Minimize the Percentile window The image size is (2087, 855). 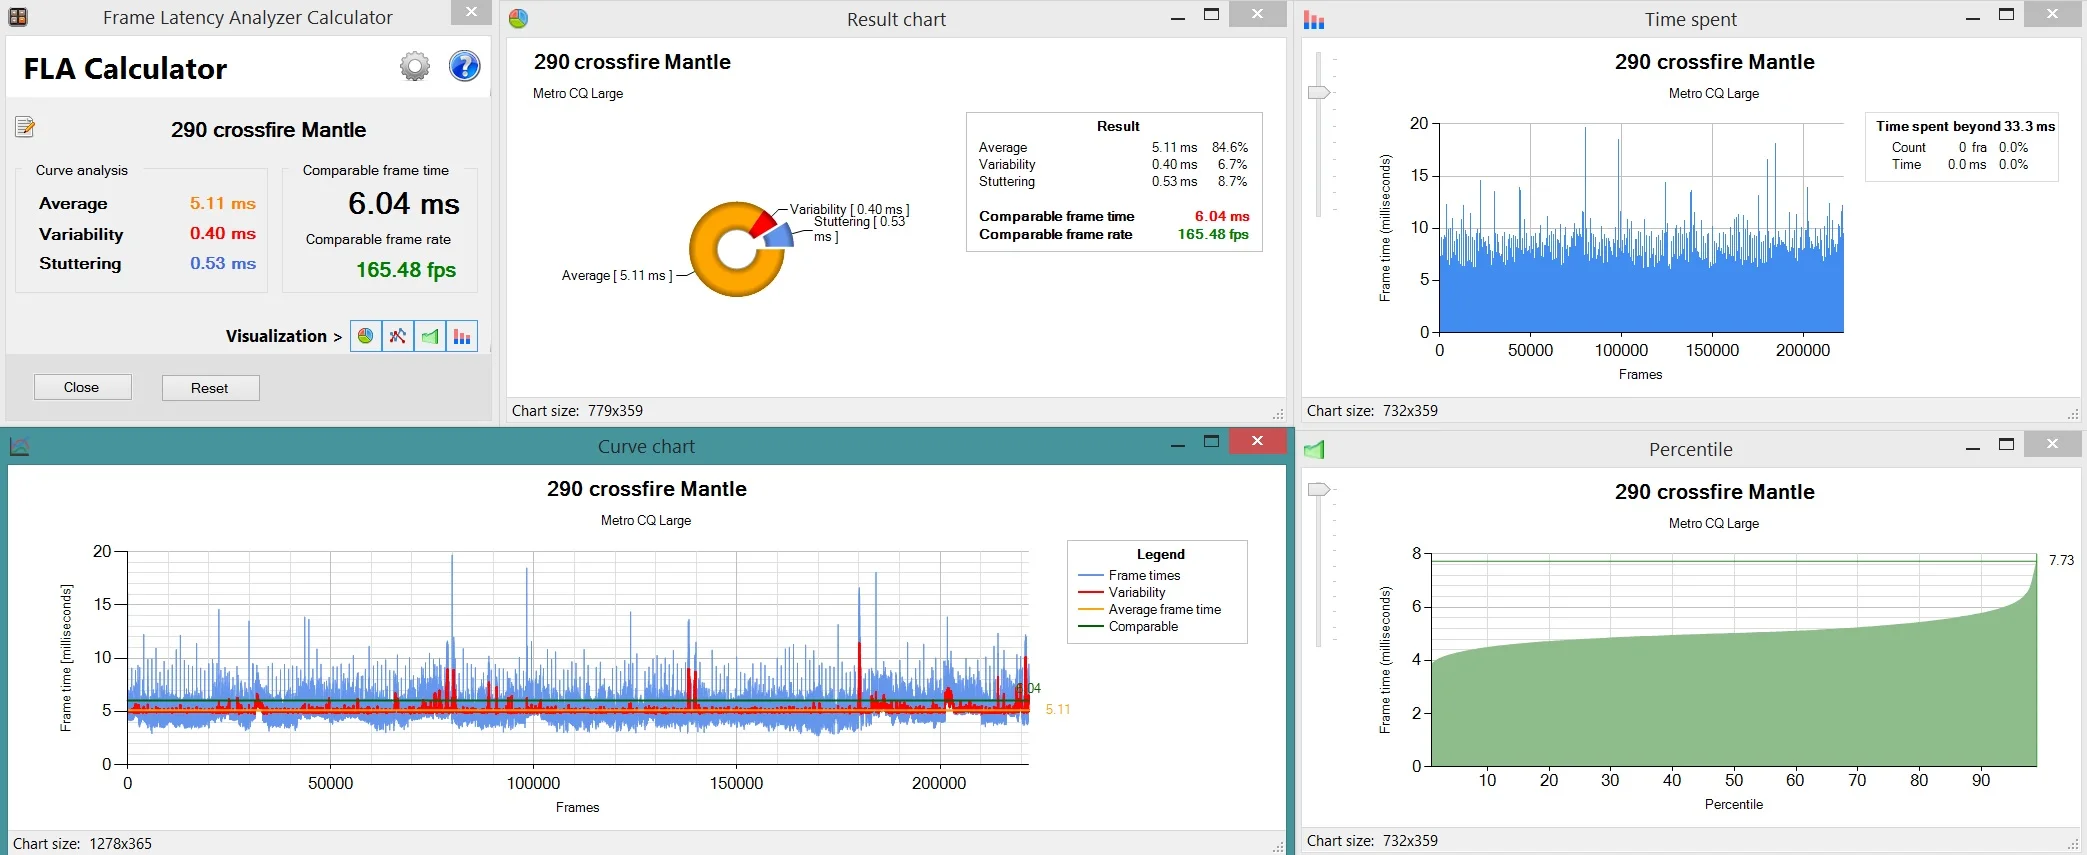[x=1973, y=449]
